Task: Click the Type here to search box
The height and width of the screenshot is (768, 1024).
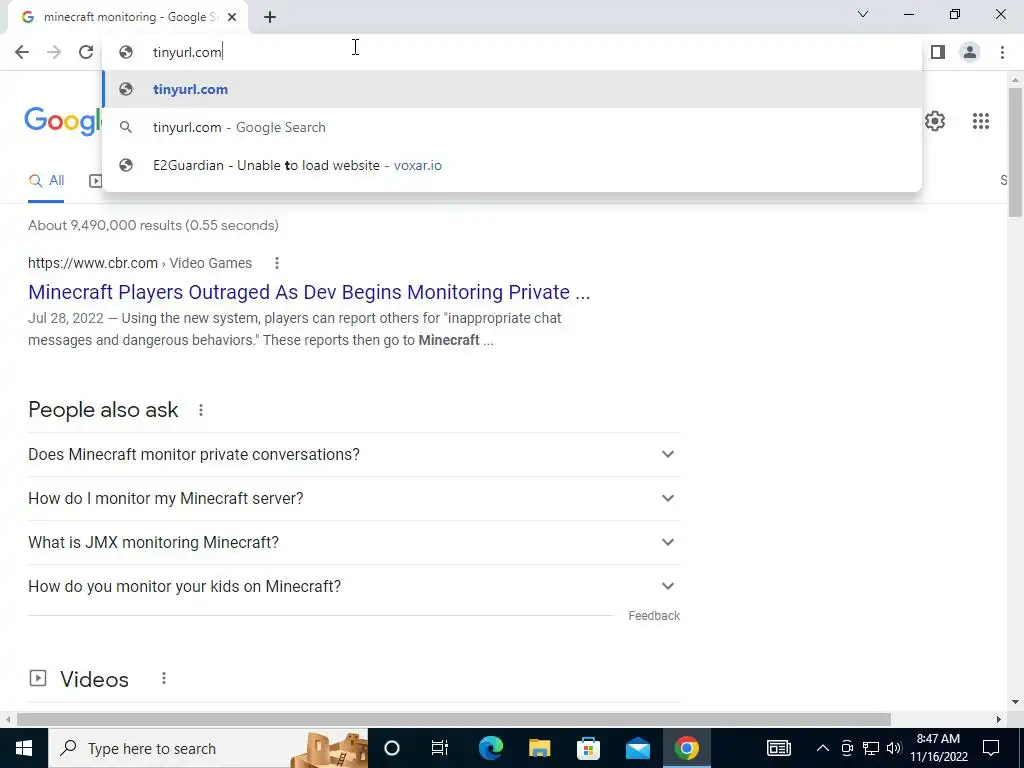Action: [x=208, y=748]
